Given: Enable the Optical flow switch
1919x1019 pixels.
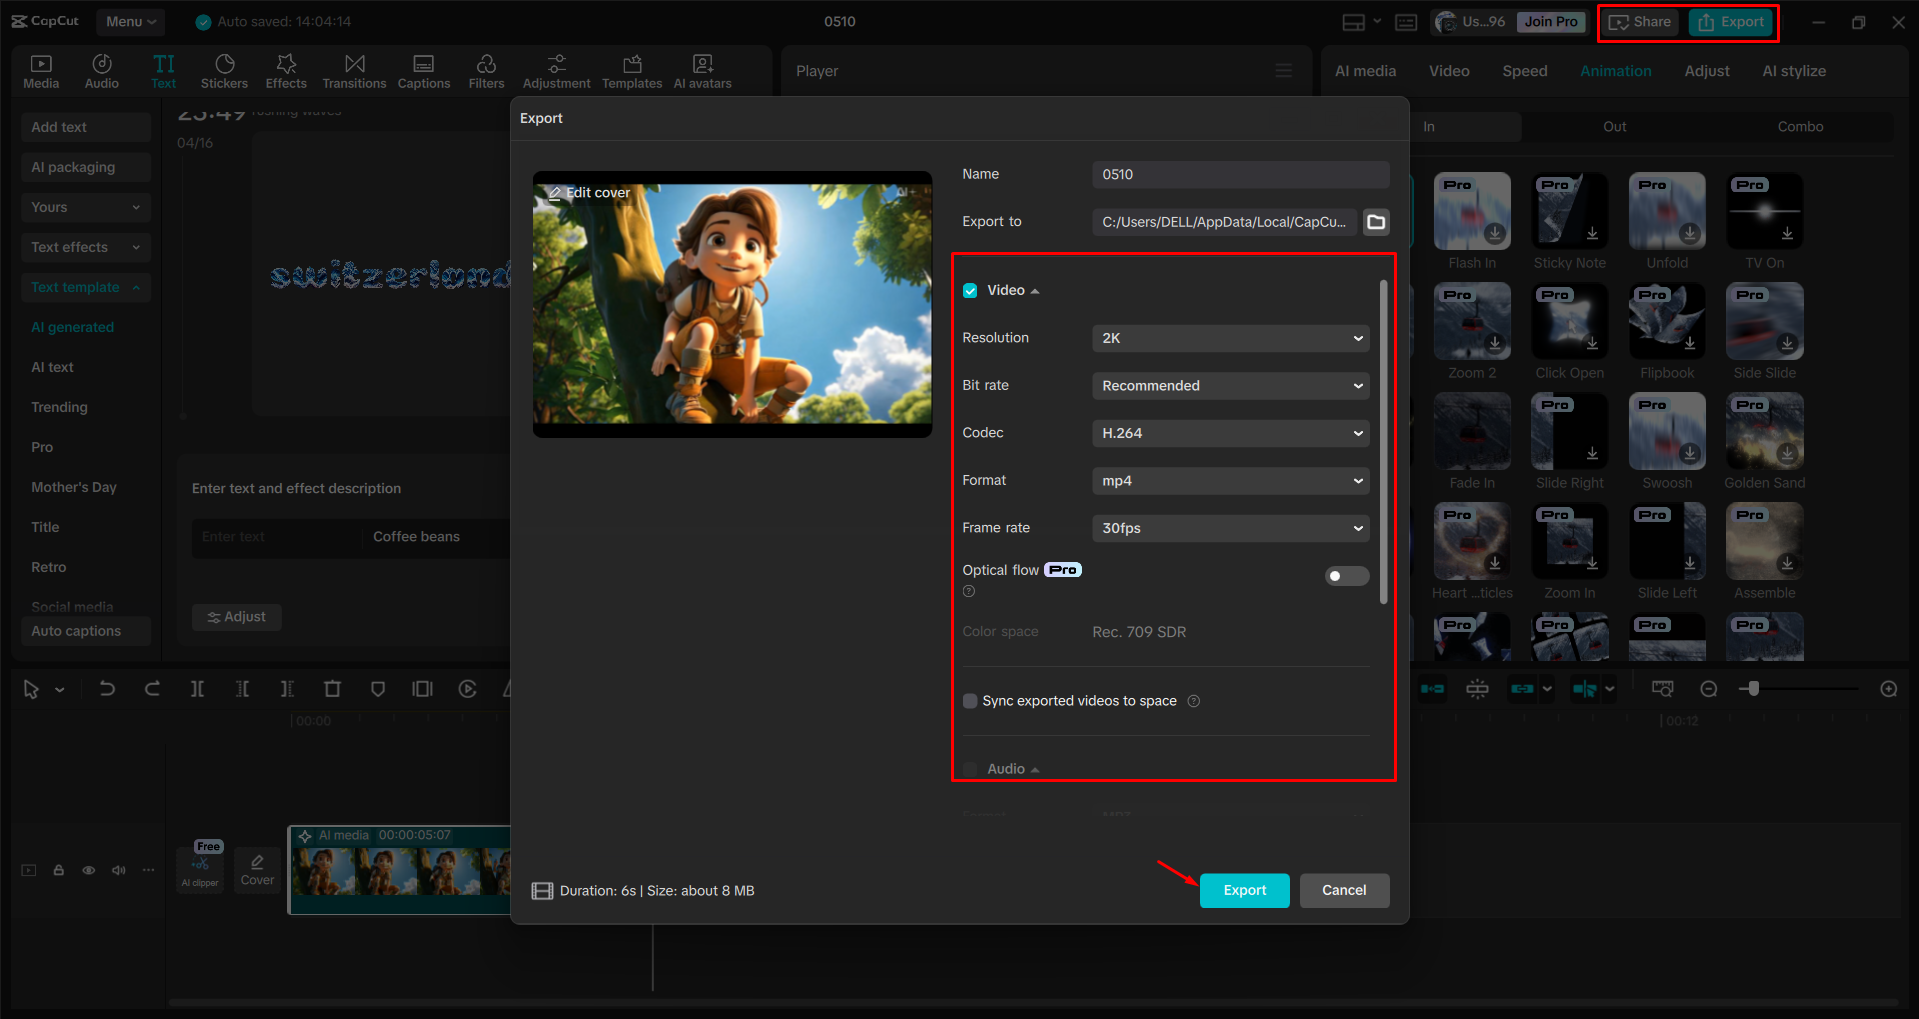Looking at the screenshot, I should [x=1346, y=576].
